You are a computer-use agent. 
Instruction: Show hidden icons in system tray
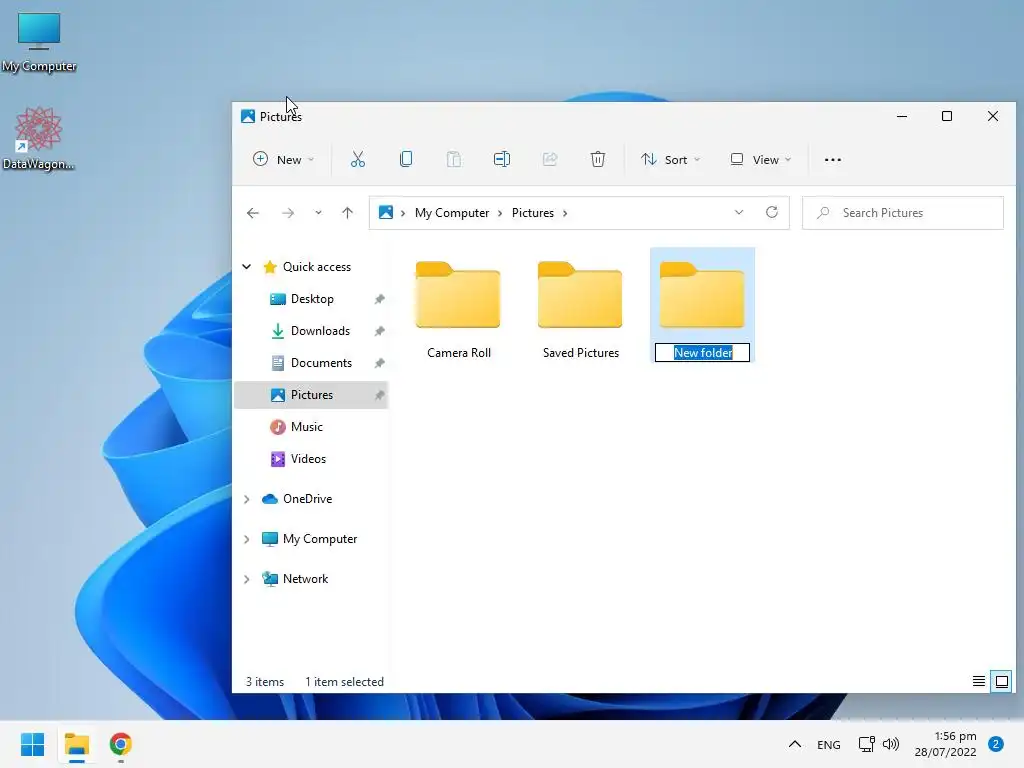pos(795,744)
